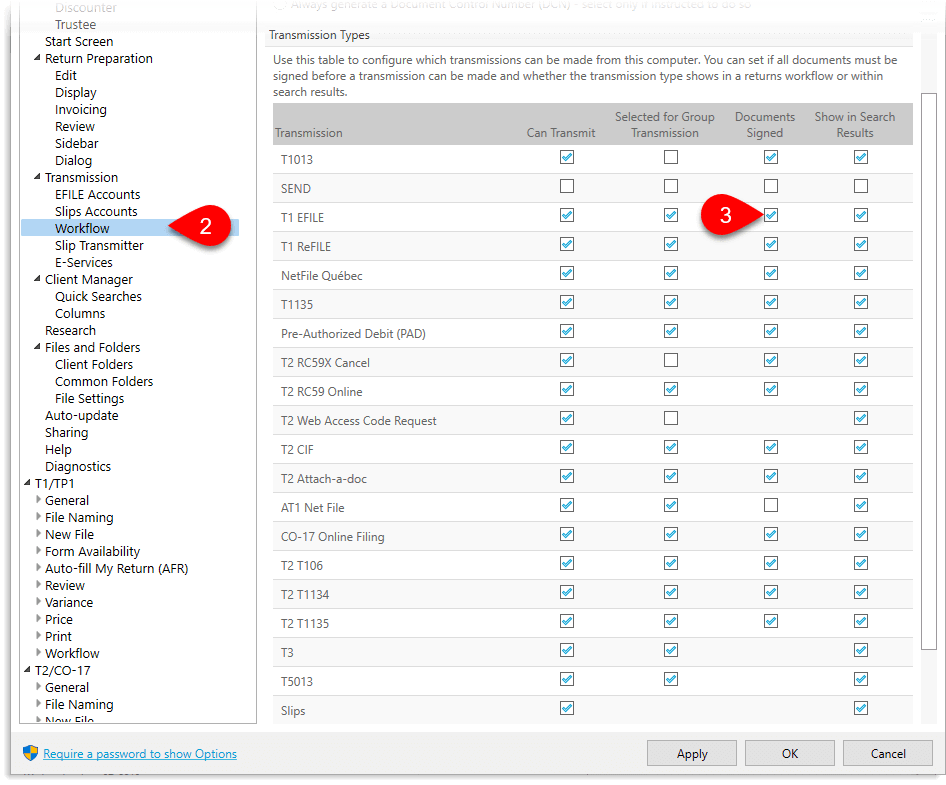Toggle Documents Signed for T1 EFILE
The height and width of the screenshot is (785, 946).
pos(770,215)
